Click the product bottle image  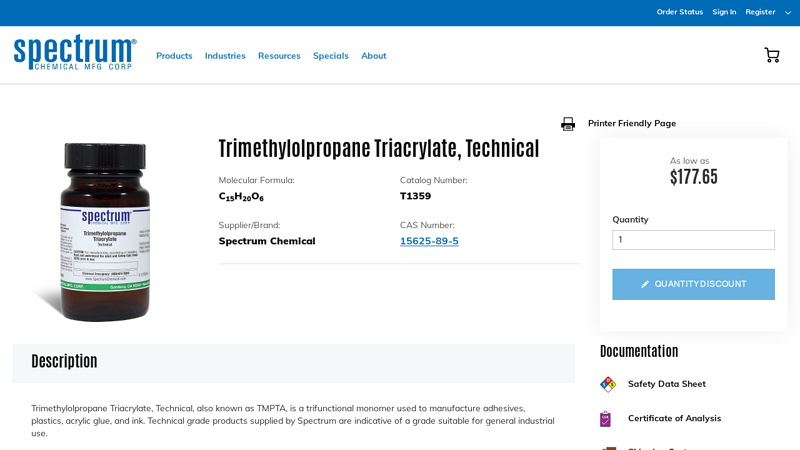(x=105, y=232)
